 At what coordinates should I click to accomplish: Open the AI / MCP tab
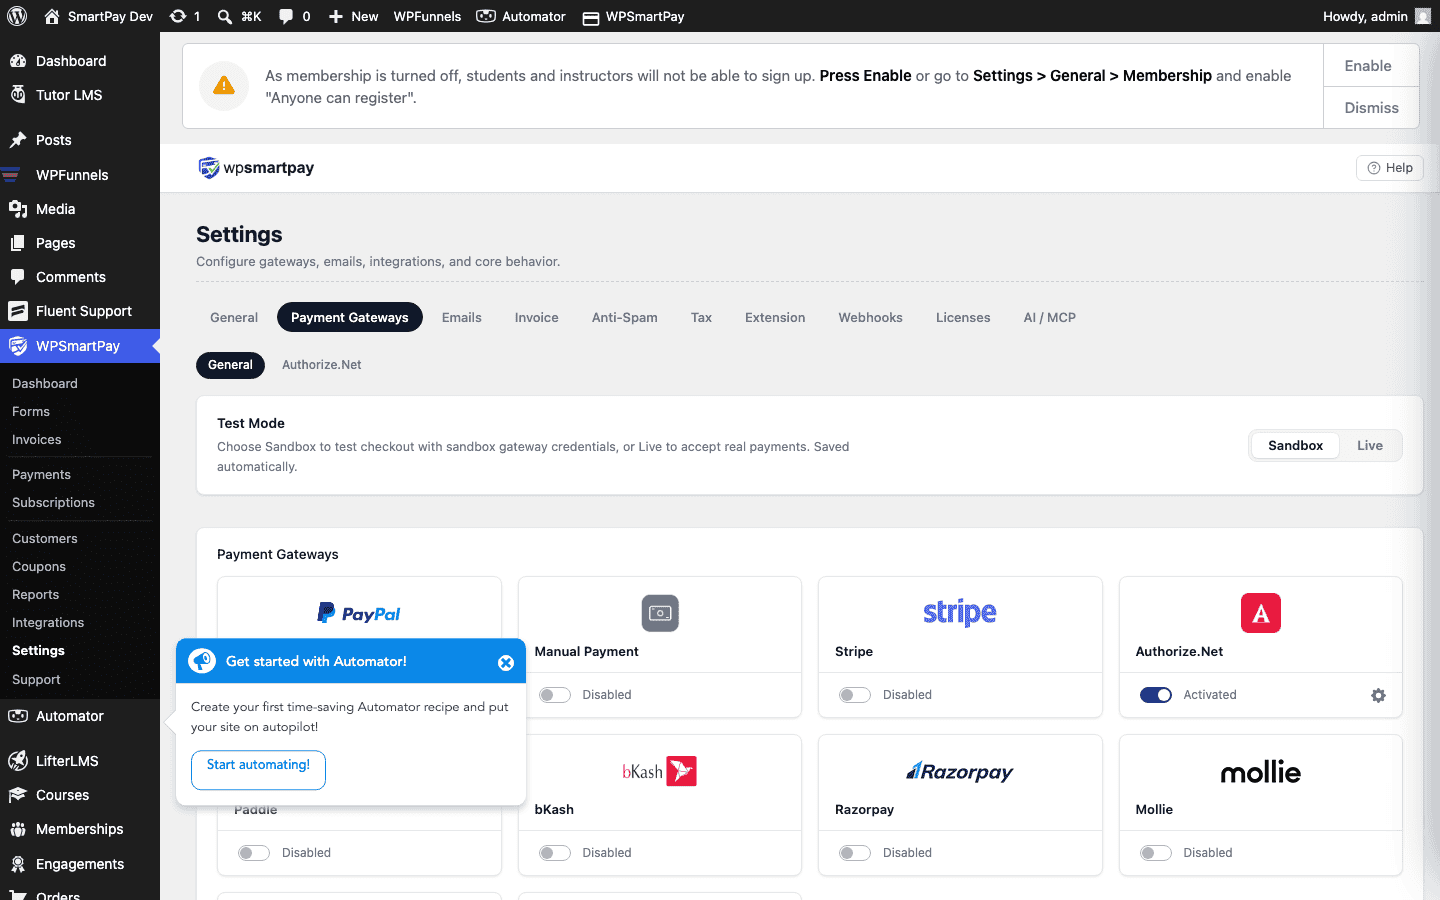[x=1050, y=317]
